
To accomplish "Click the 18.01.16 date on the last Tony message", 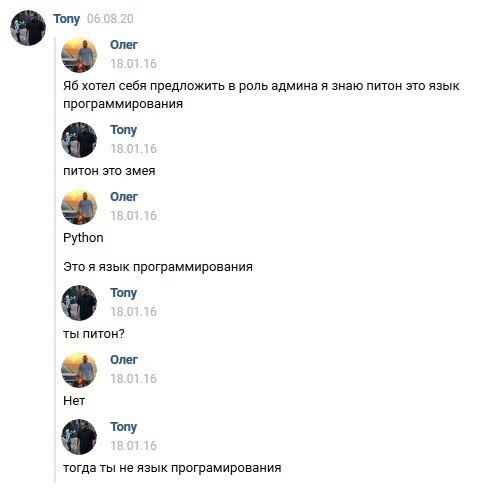I will 133,446.
